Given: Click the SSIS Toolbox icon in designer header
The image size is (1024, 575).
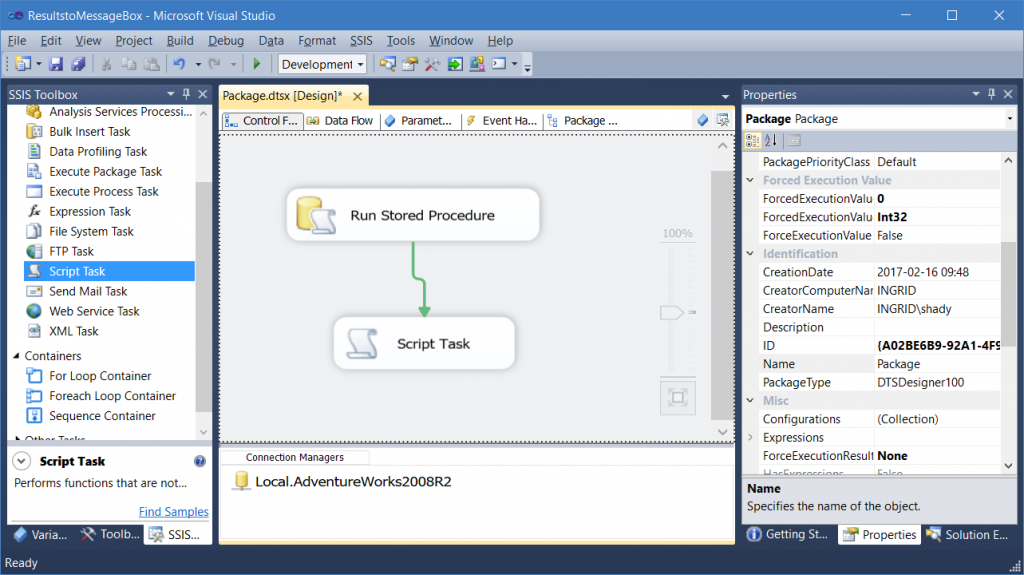Looking at the screenshot, I should tap(723, 120).
